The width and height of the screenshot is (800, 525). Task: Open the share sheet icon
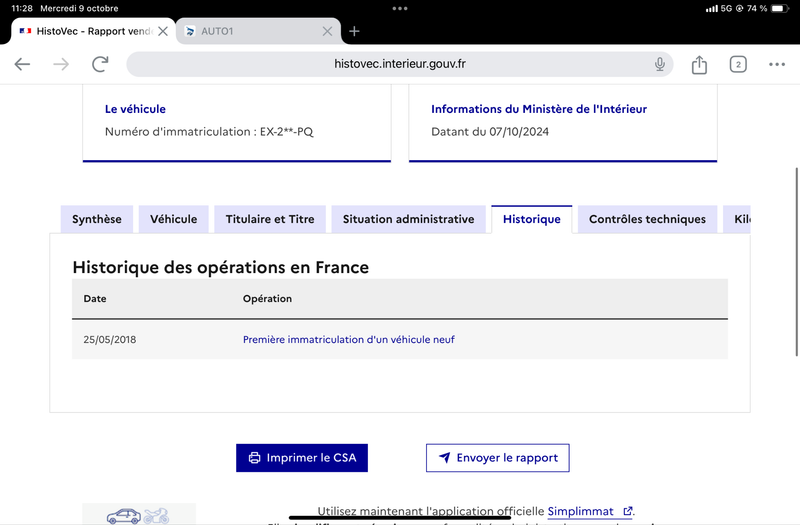(699, 64)
